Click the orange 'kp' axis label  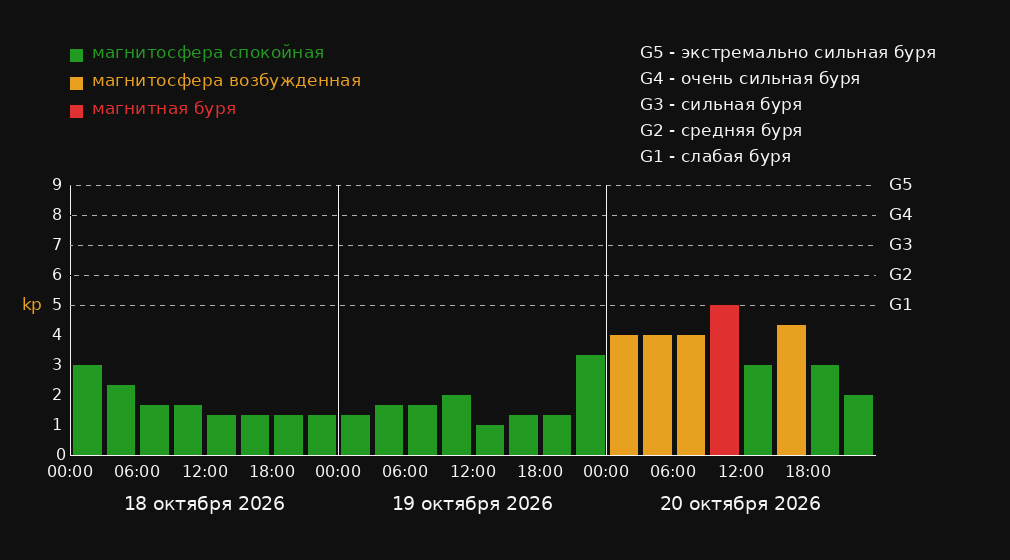(x=32, y=305)
